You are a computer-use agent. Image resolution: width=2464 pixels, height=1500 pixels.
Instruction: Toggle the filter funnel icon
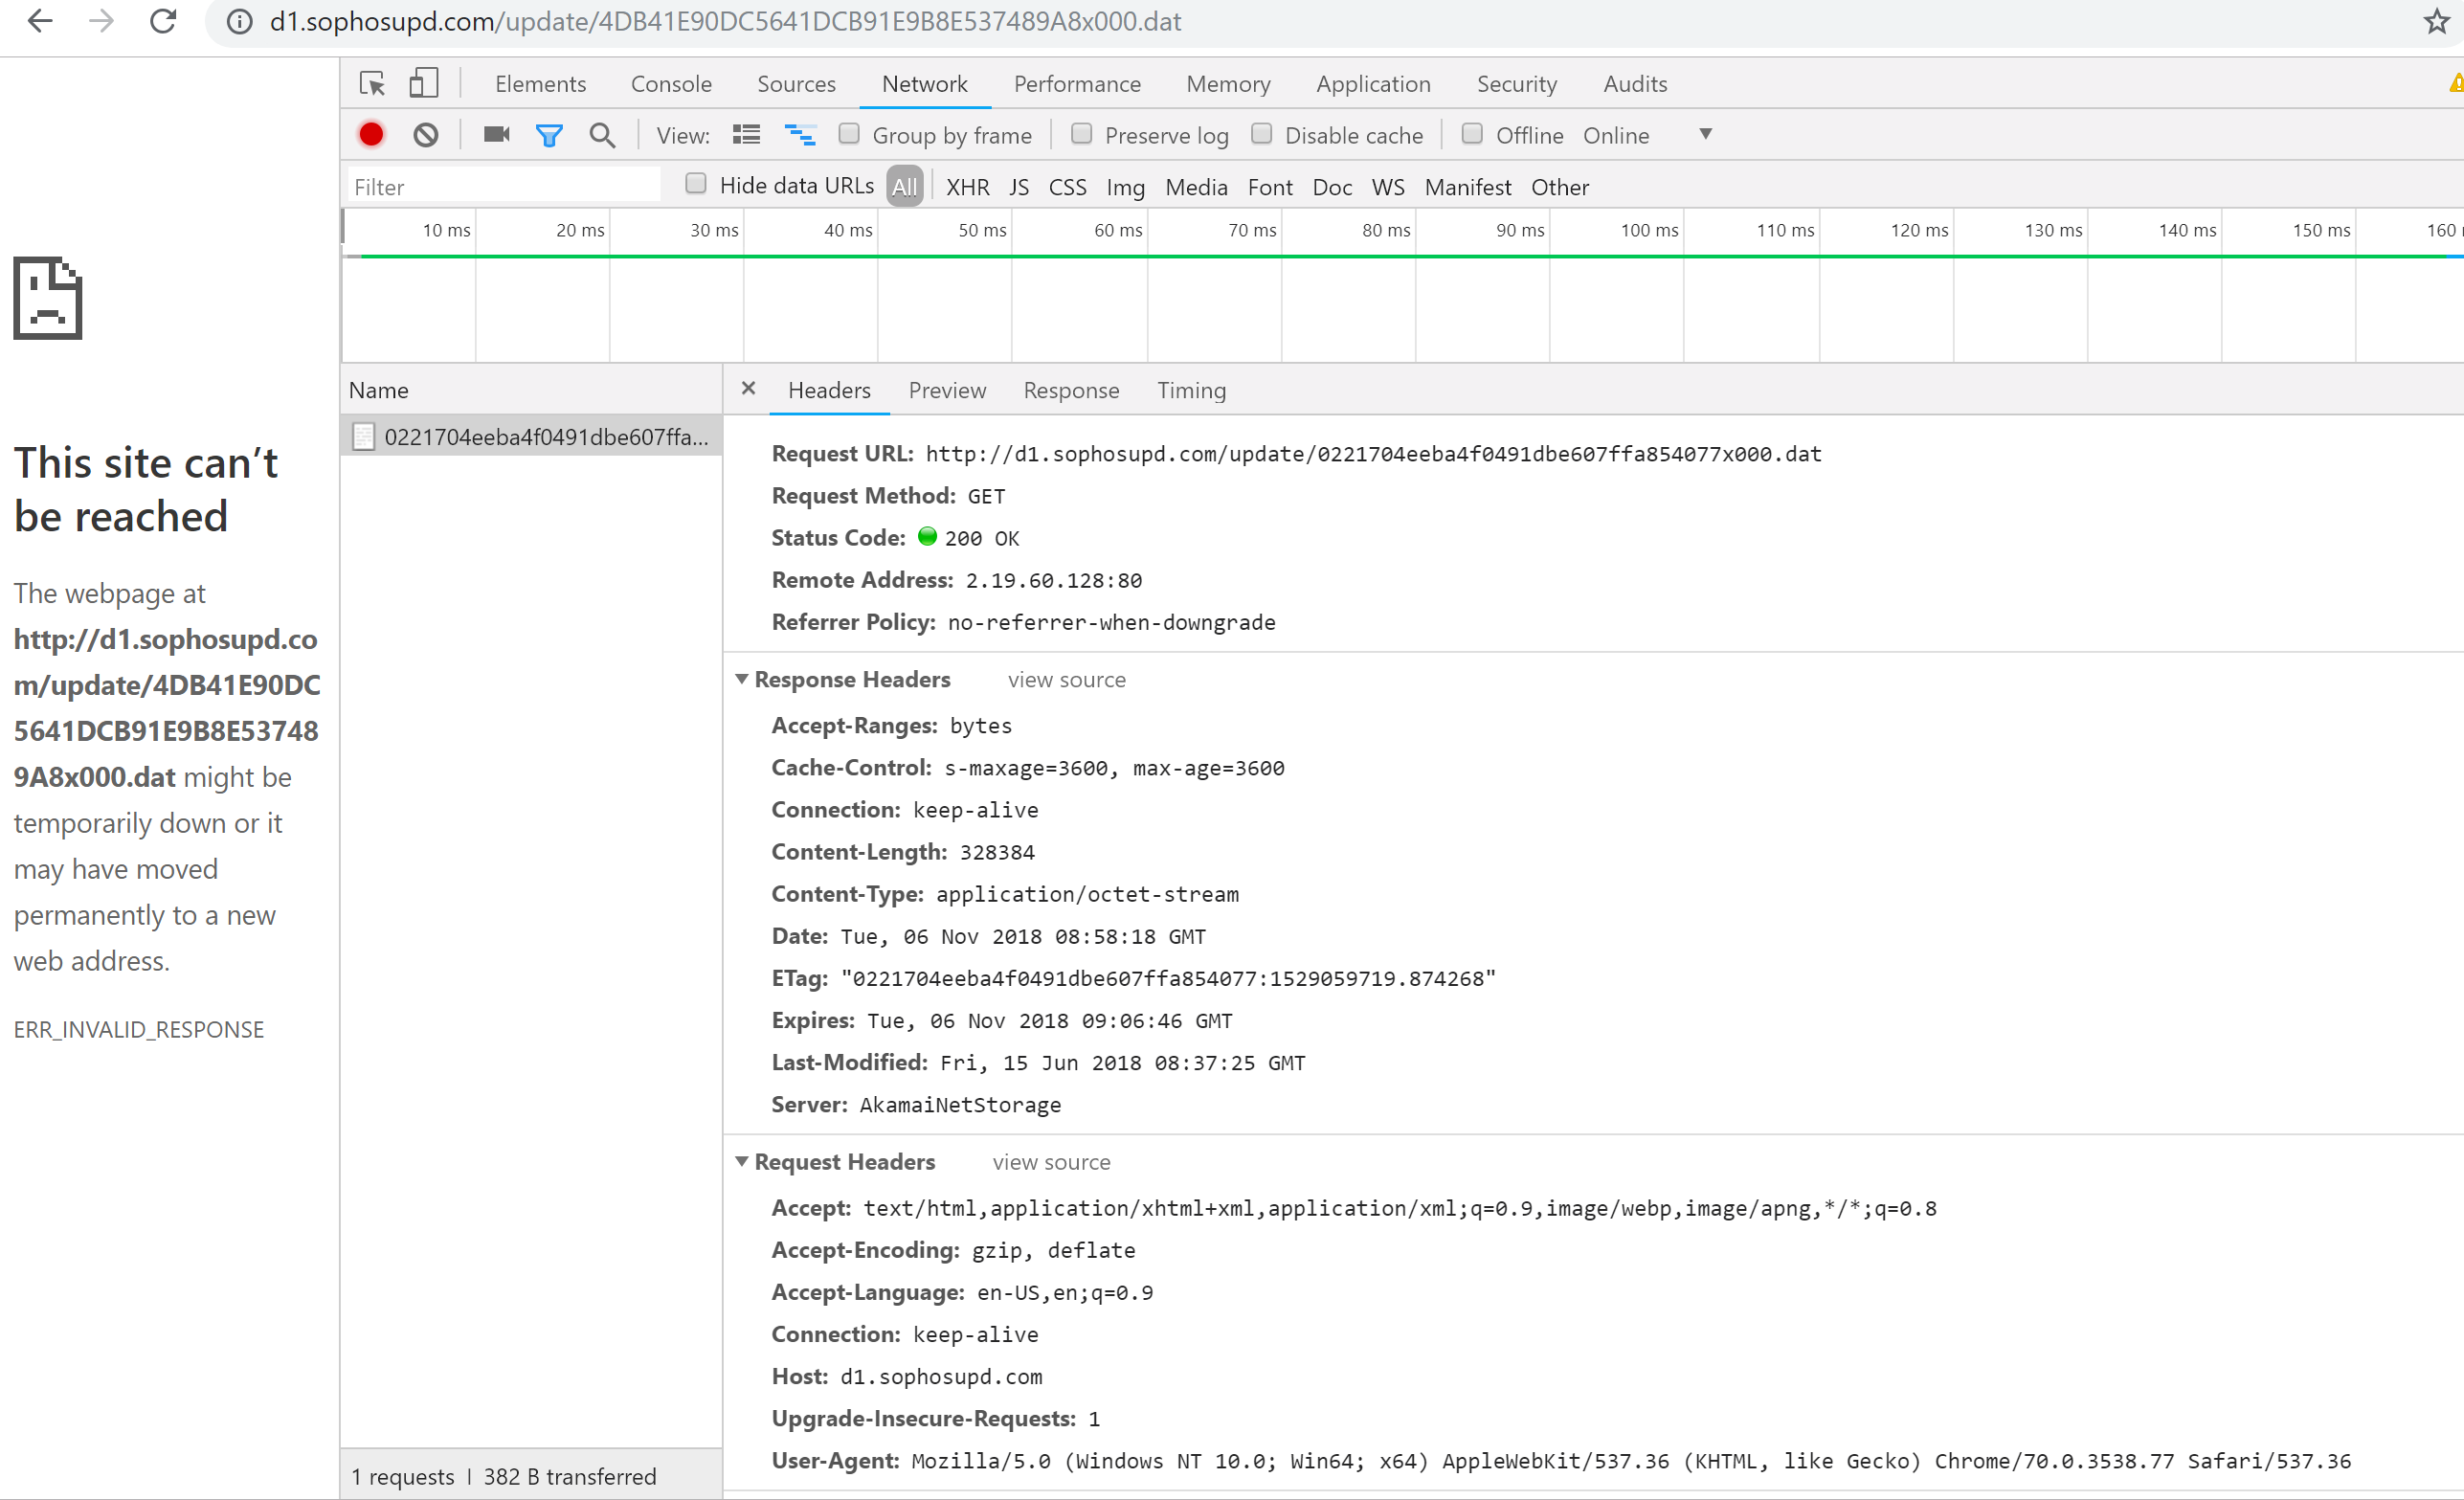[549, 135]
